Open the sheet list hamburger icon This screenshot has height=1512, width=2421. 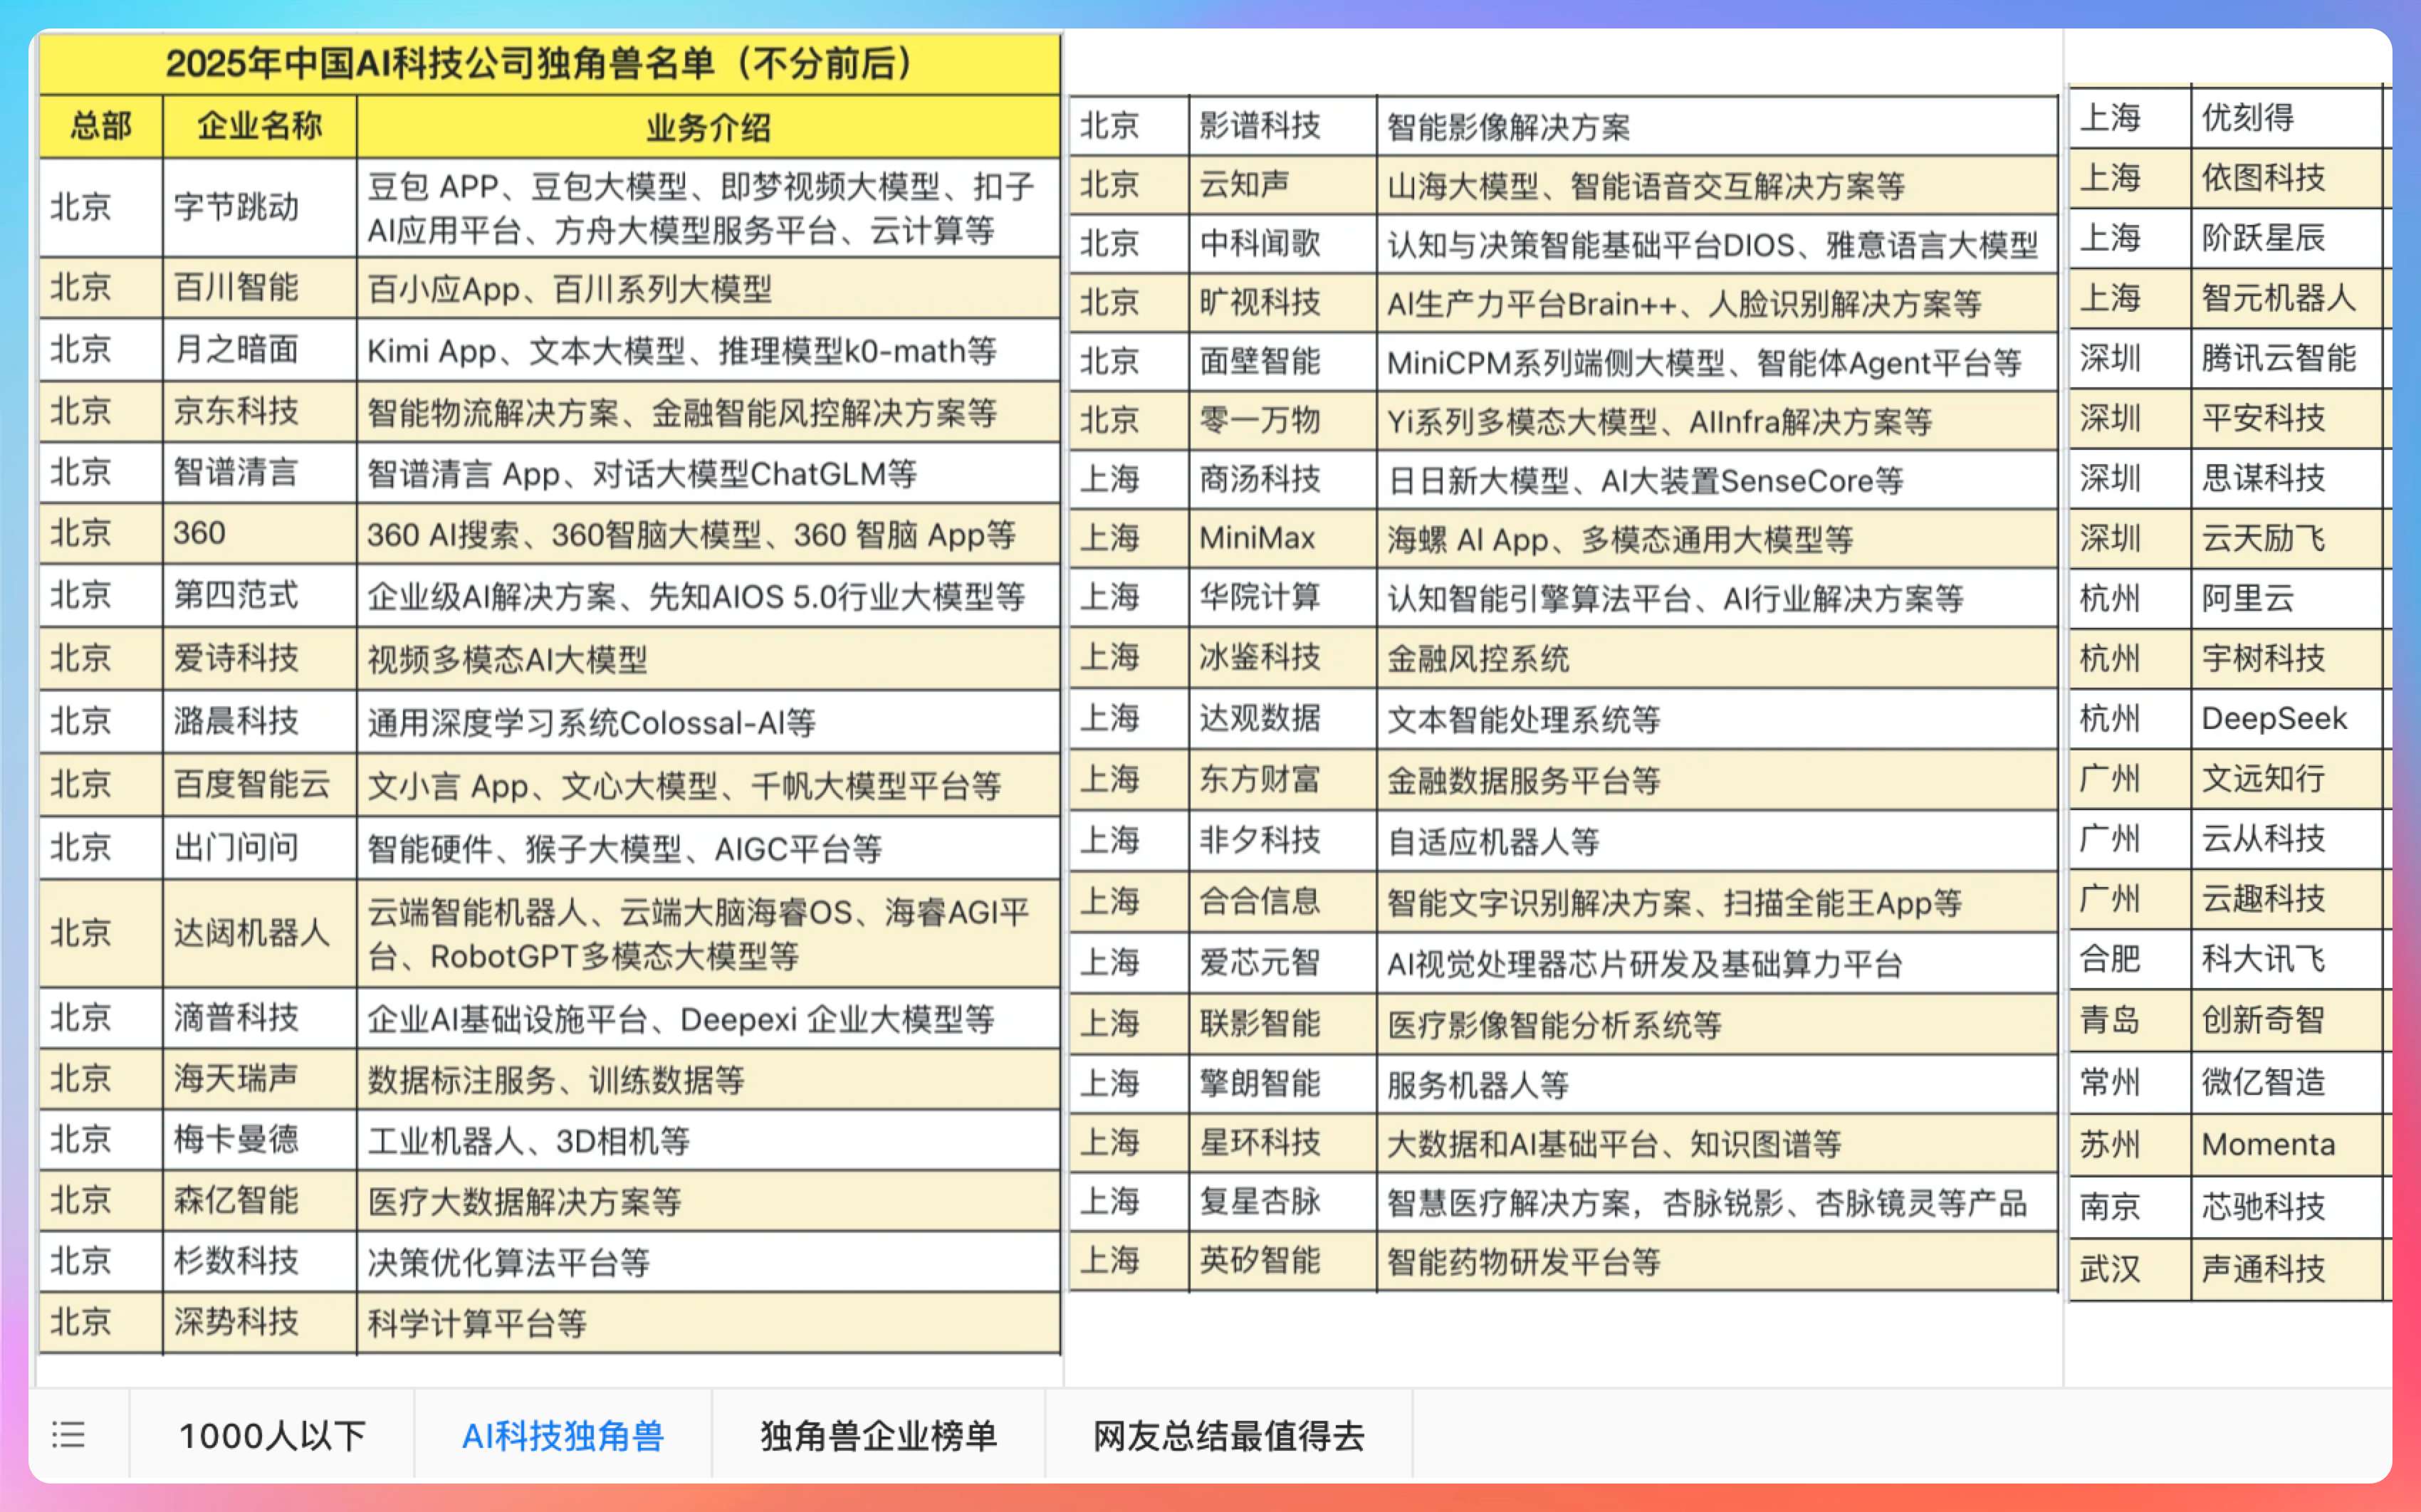pos(68,1435)
